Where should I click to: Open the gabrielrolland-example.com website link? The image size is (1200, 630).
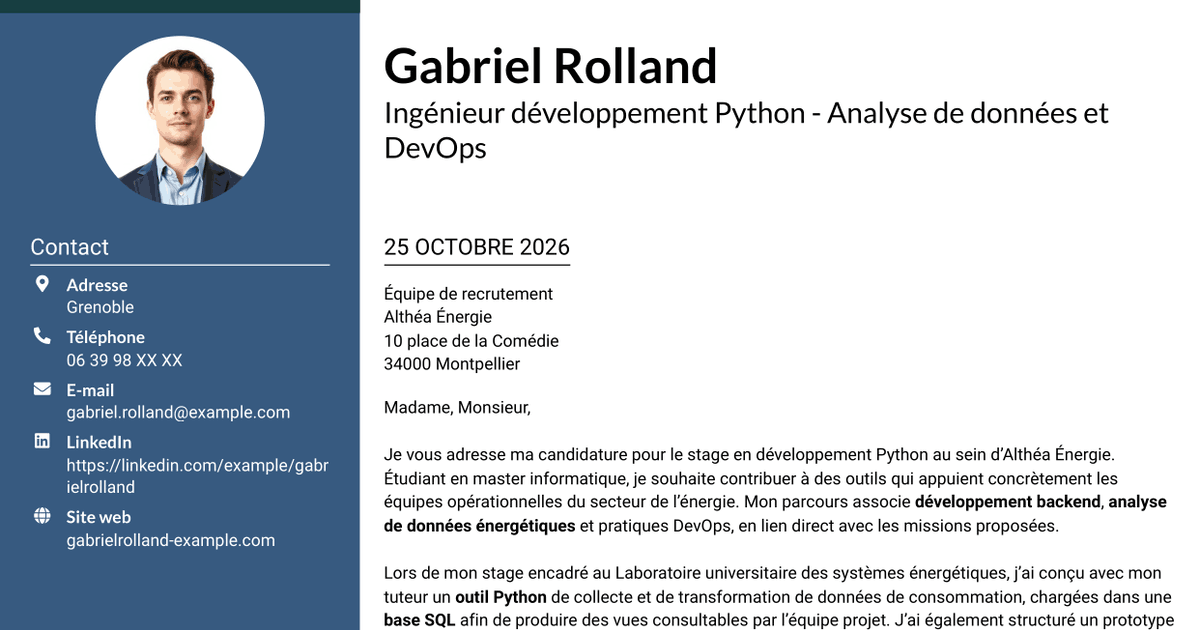click(171, 540)
